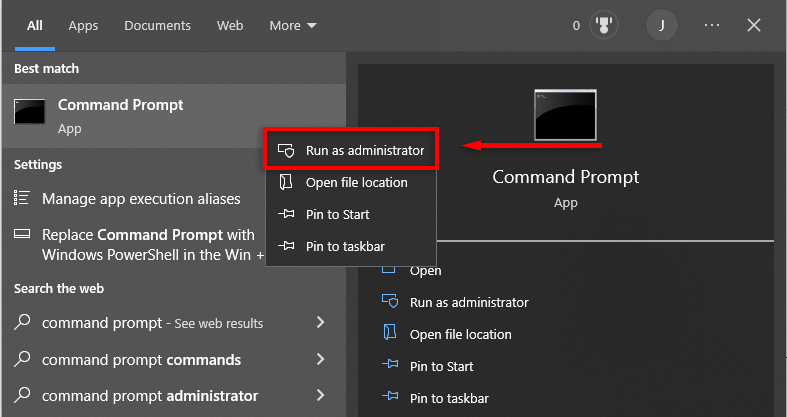The image size is (787, 417).
Task: Click the Manage app execution aliases icon
Action: click(x=23, y=199)
